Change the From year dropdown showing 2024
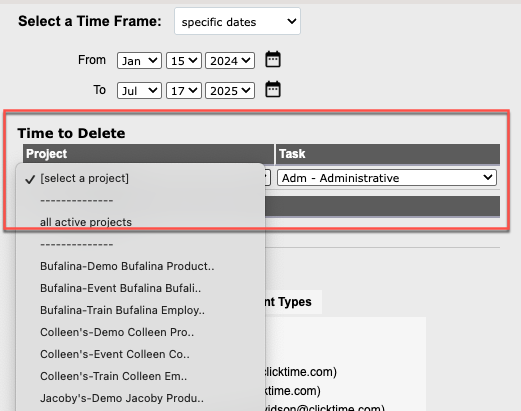The width and height of the screenshot is (521, 411). click(x=230, y=61)
